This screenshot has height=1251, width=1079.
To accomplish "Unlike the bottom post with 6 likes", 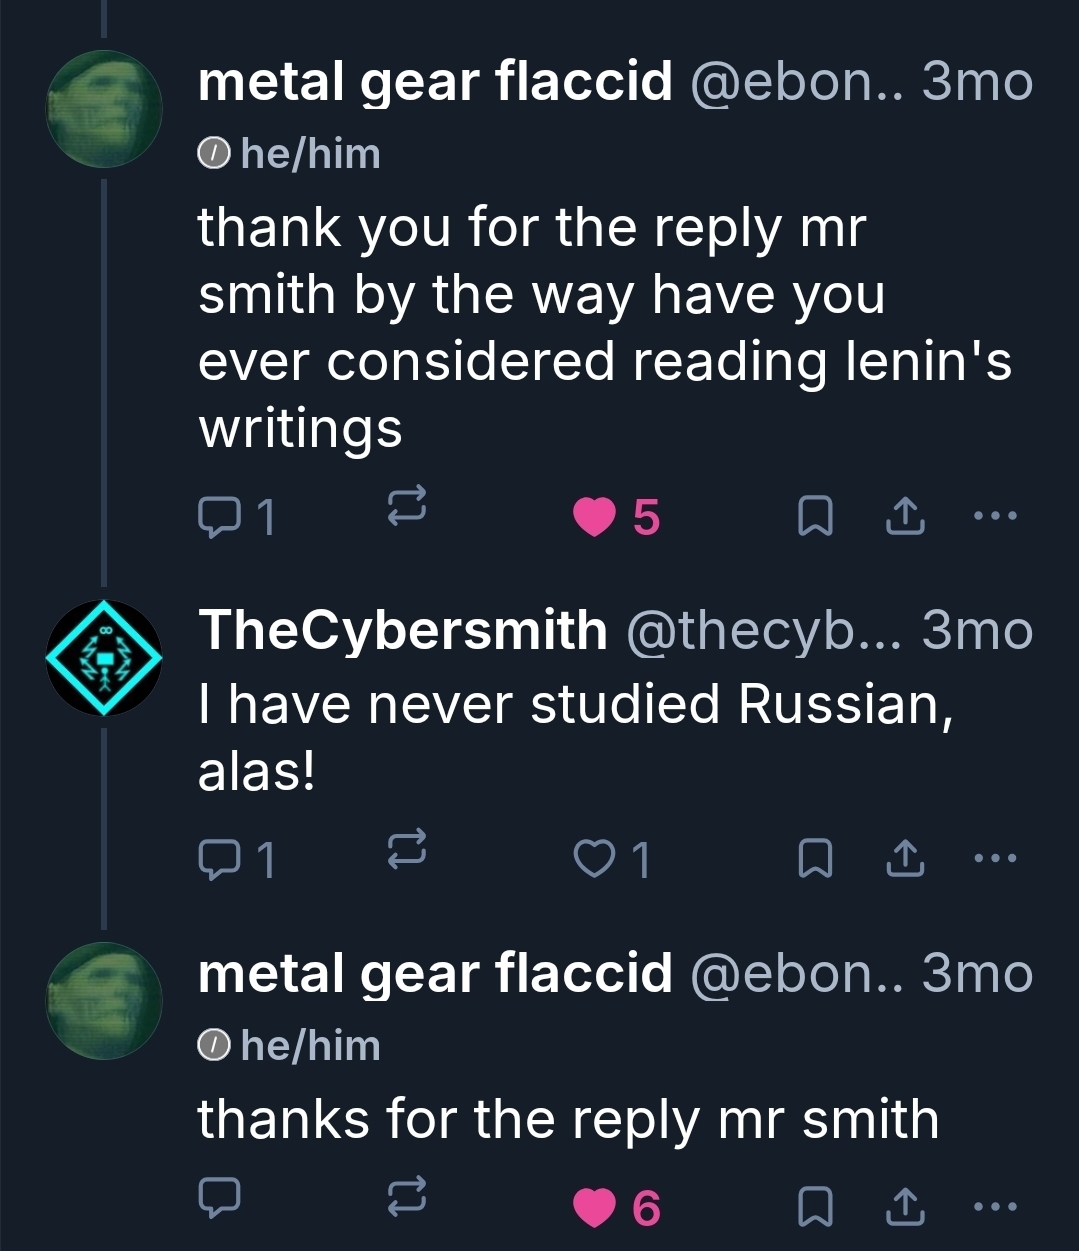I will coord(594,1208).
